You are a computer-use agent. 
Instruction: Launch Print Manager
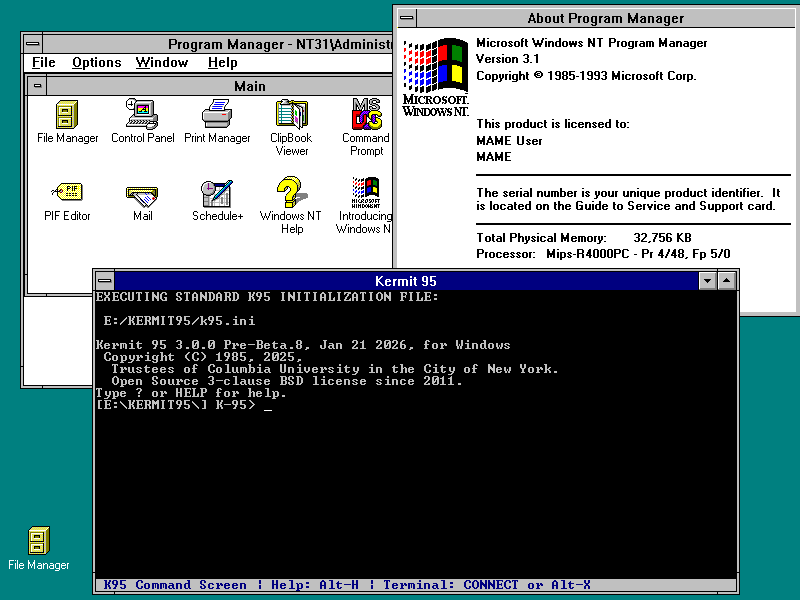point(217,115)
